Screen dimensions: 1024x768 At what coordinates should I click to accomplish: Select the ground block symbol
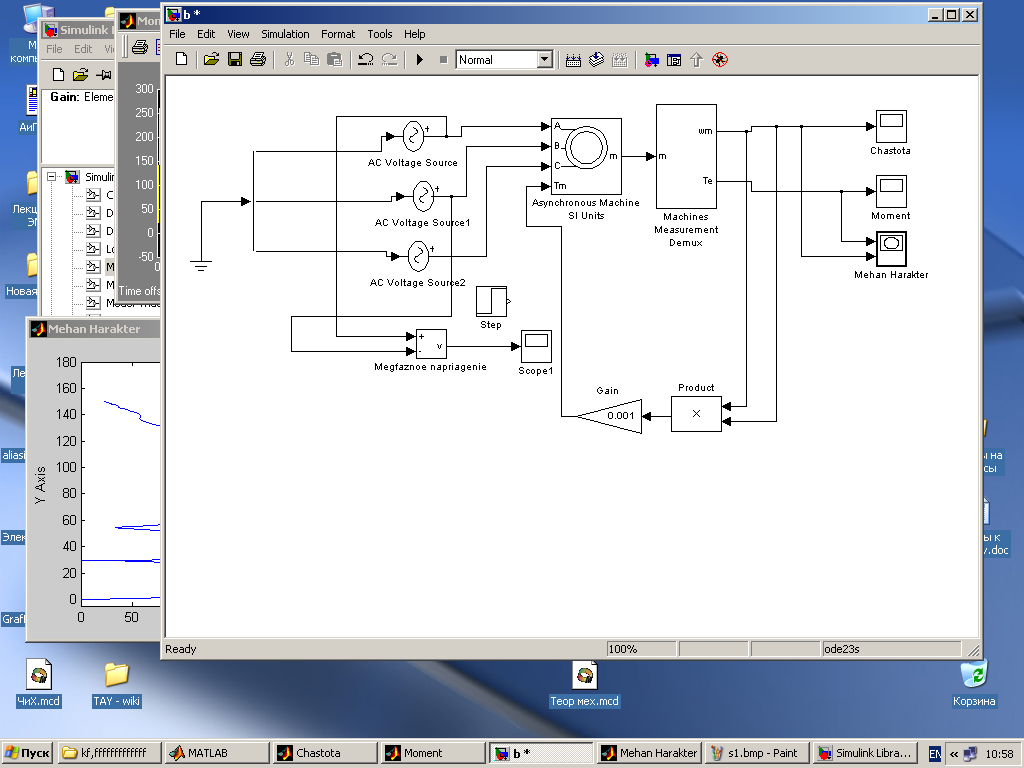(x=201, y=266)
